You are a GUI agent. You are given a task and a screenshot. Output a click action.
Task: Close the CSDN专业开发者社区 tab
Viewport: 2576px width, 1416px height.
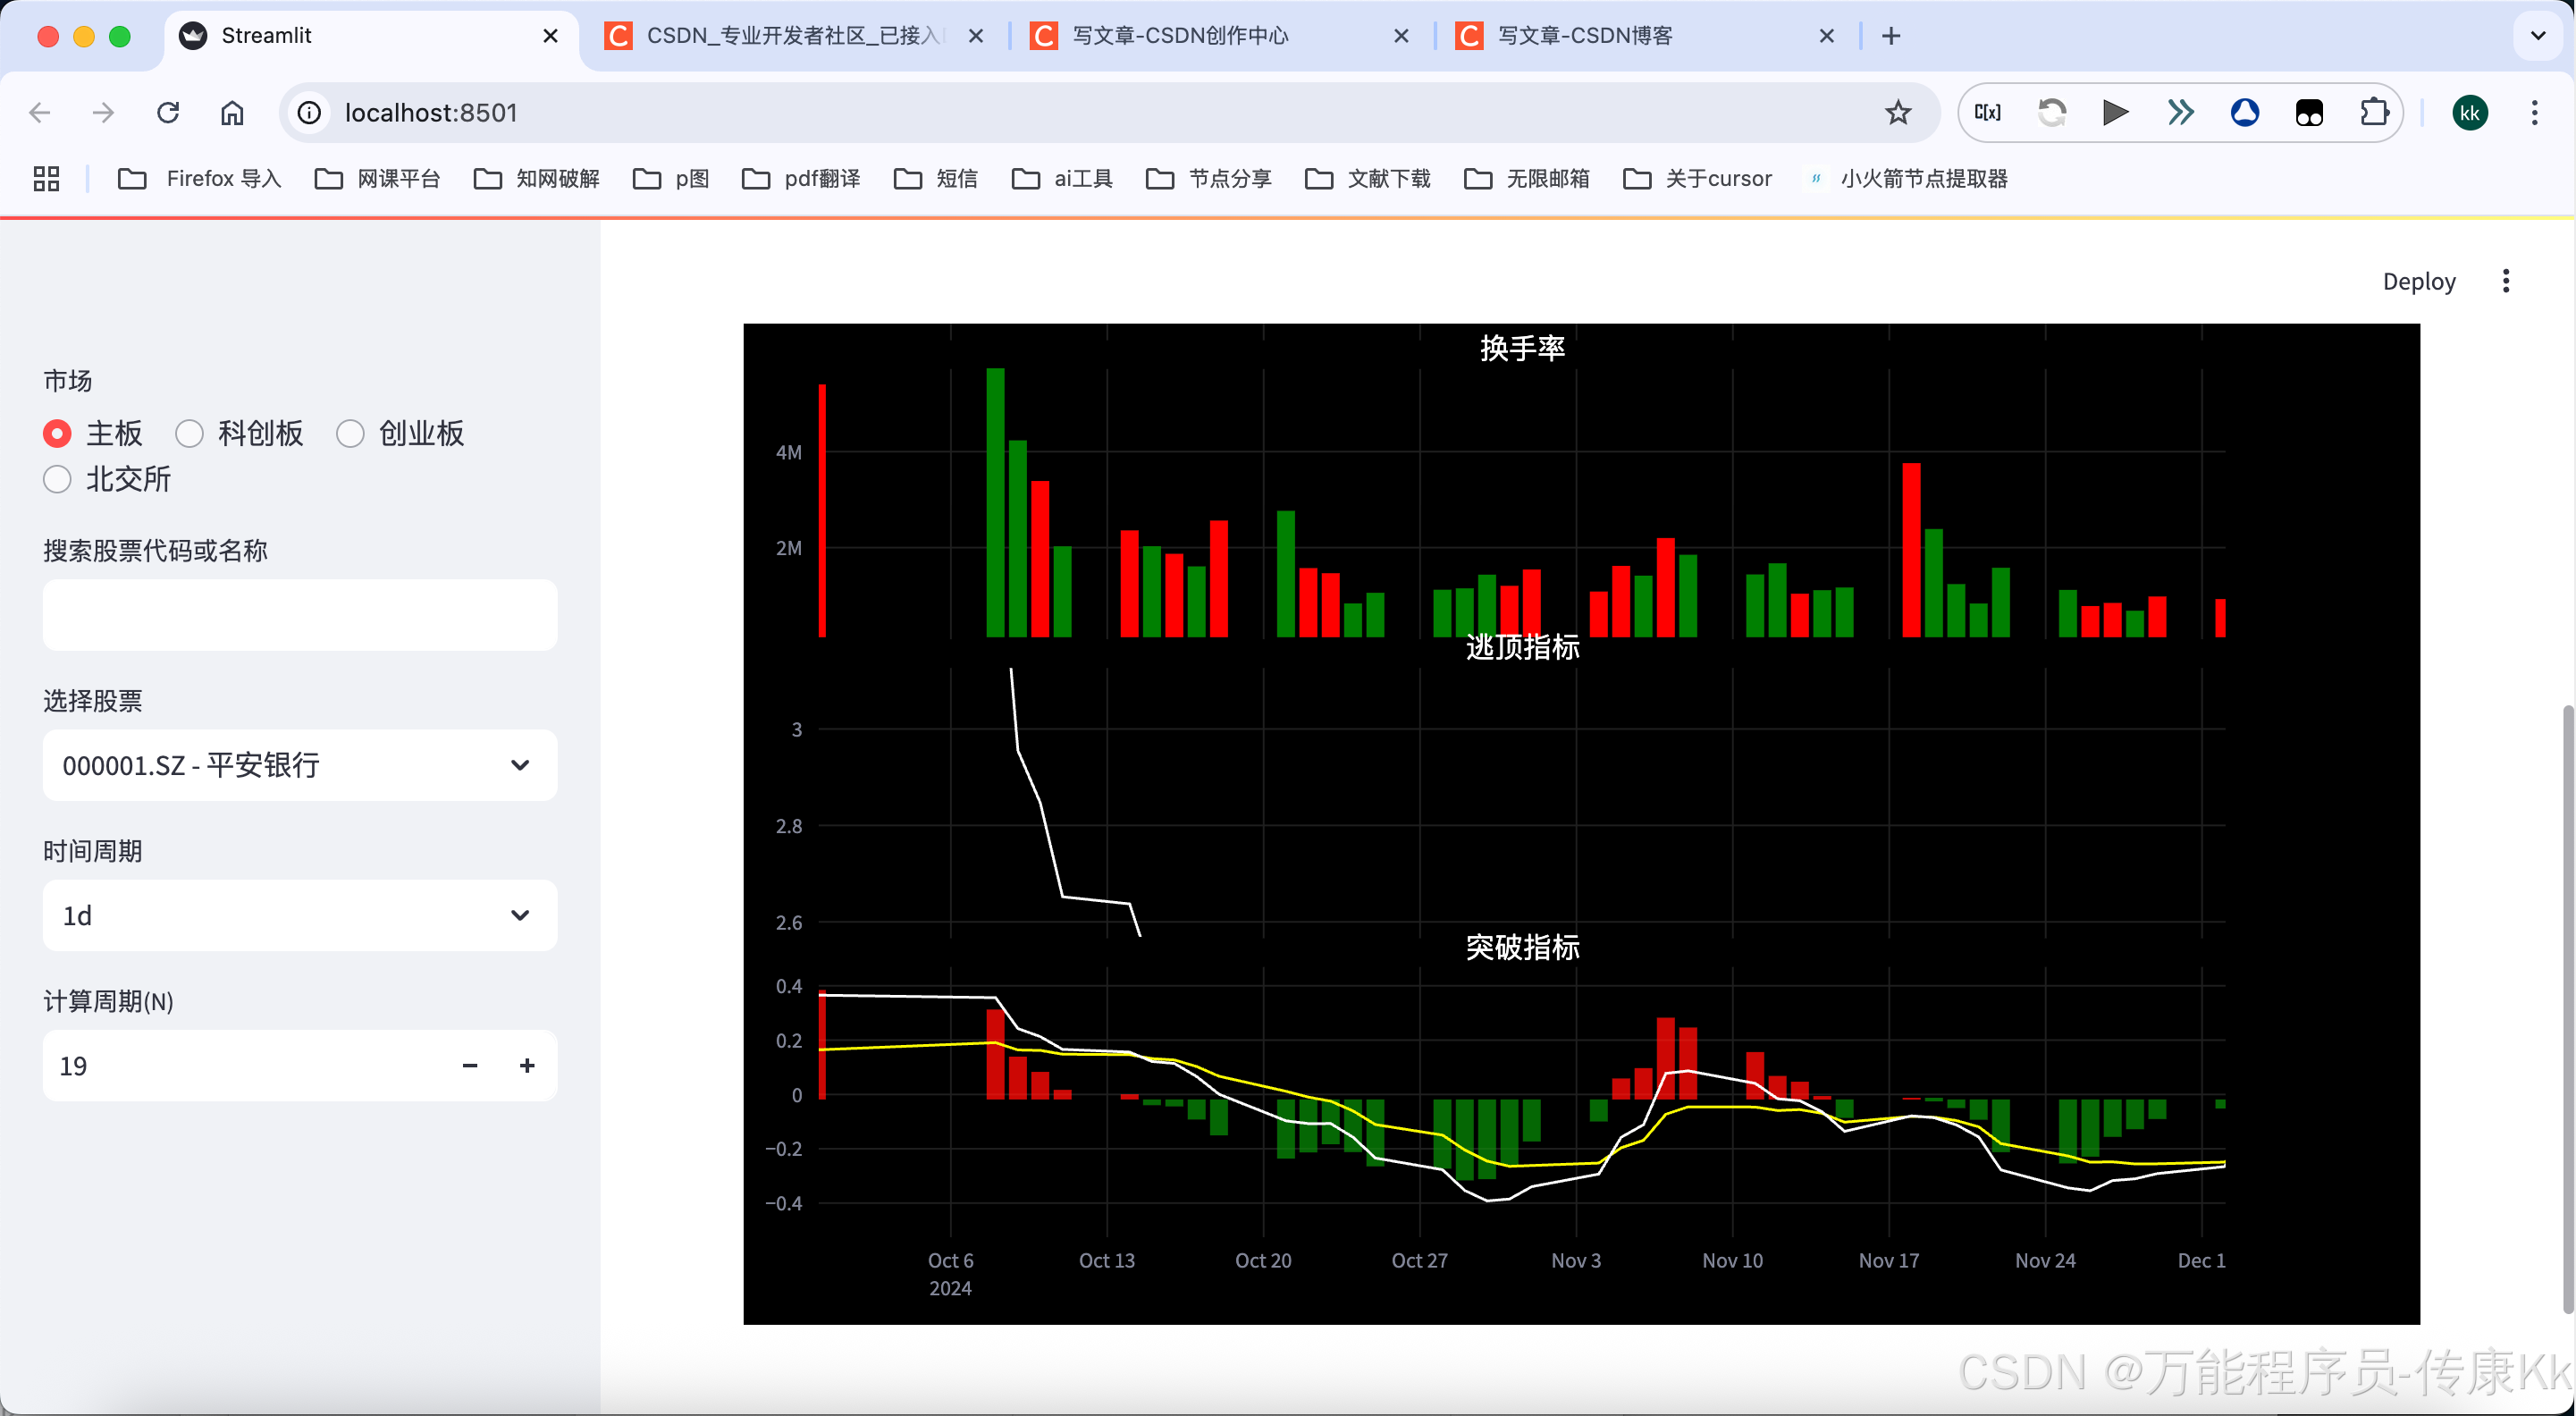point(976,36)
